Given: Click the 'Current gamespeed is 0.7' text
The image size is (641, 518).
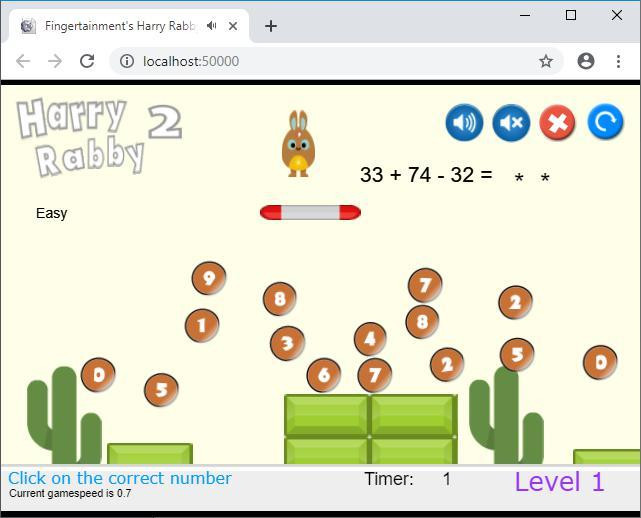Looking at the screenshot, I should coord(70,493).
